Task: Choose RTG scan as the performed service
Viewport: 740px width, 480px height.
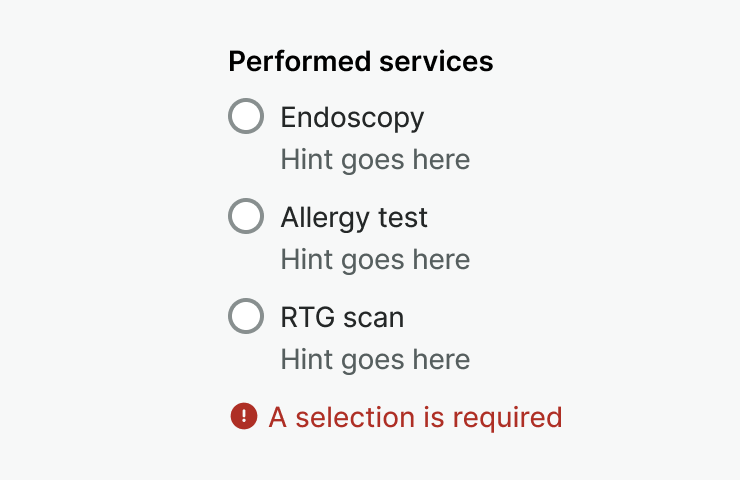Action: pyautogui.click(x=246, y=316)
